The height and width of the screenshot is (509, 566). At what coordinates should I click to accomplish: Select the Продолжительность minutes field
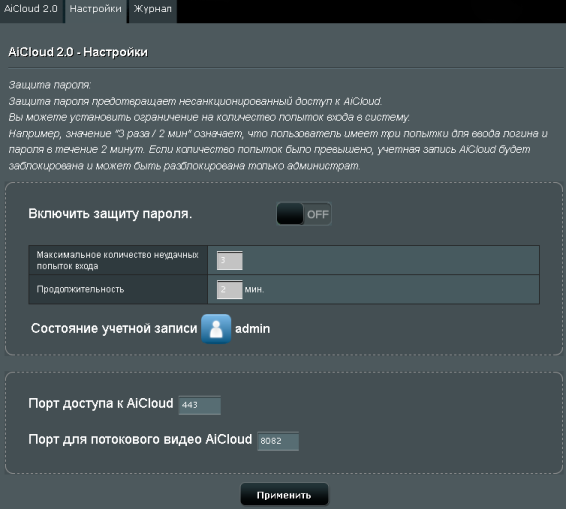(230, 290)
